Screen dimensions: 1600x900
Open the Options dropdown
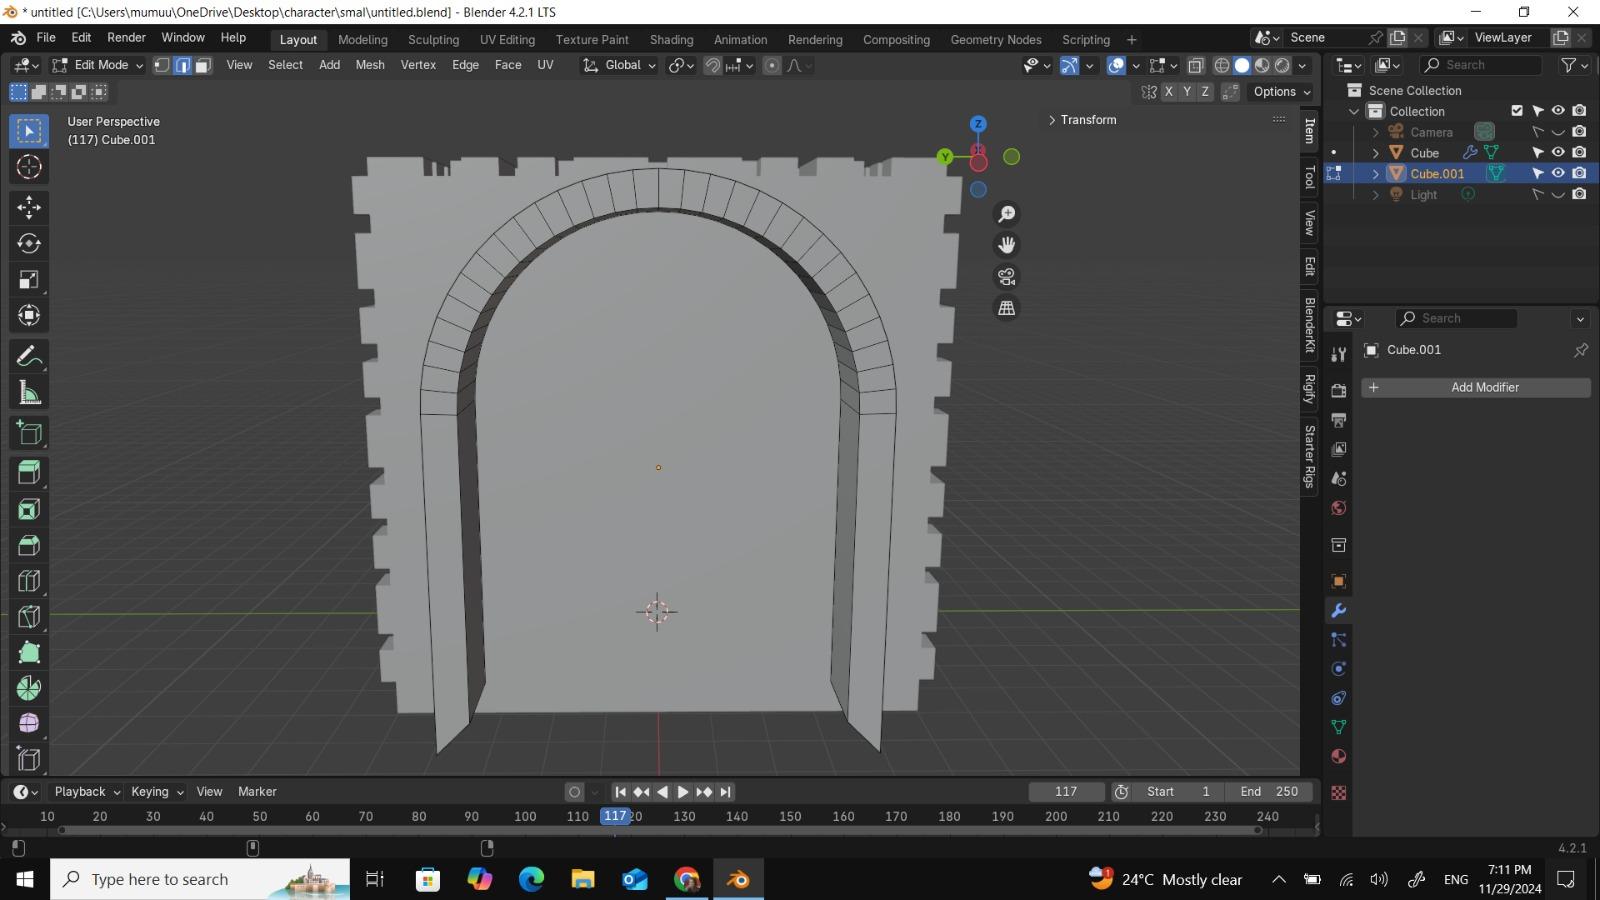coord(1282,91)
